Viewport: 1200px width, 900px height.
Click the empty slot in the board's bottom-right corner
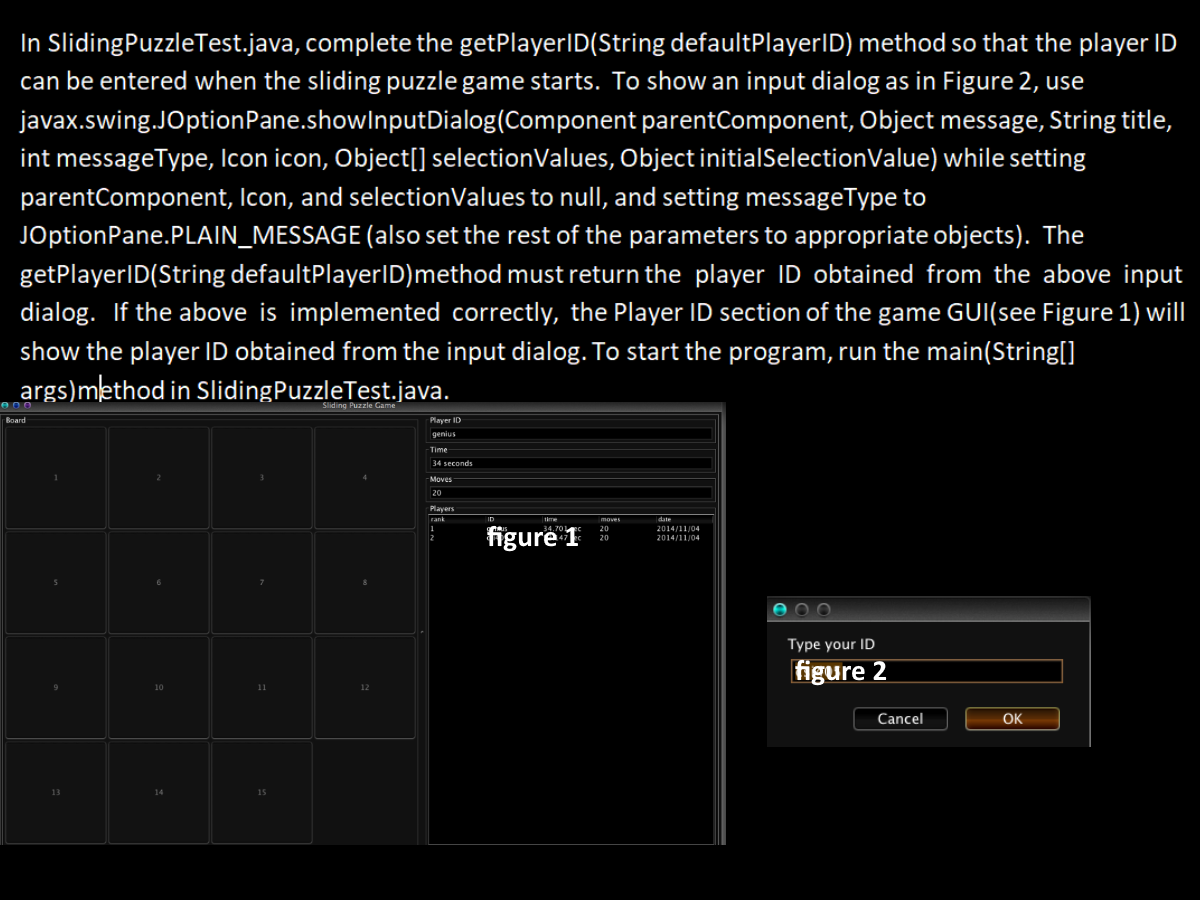pos(365,791)
